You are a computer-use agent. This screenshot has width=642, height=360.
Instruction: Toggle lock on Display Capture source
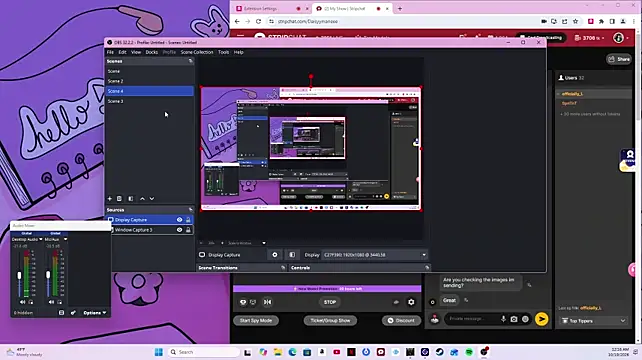pyautogui.click(x=188, y=220)
